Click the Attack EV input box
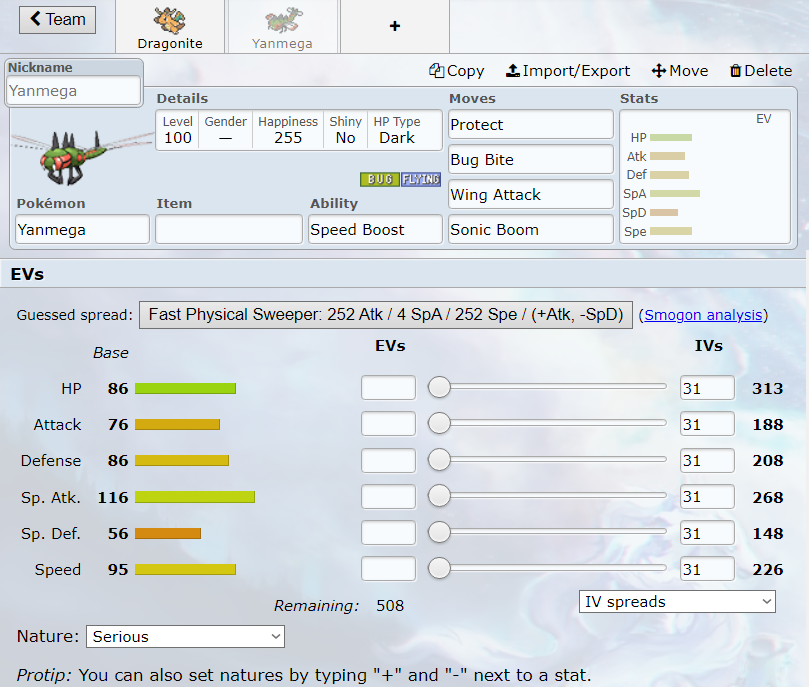This screenshot has width=809, height=687. point(389,424)
